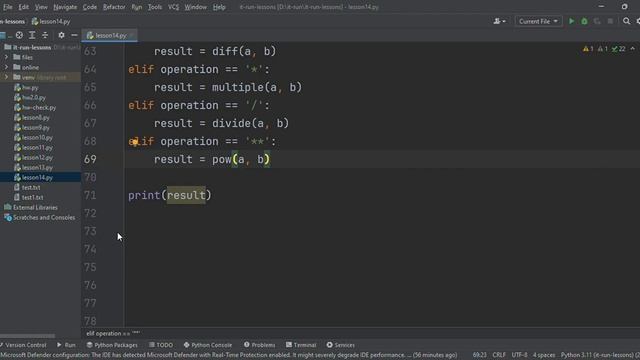Open the user account icon menu
This screenshot has height=360, width=640.
click(x=500, y=21)
